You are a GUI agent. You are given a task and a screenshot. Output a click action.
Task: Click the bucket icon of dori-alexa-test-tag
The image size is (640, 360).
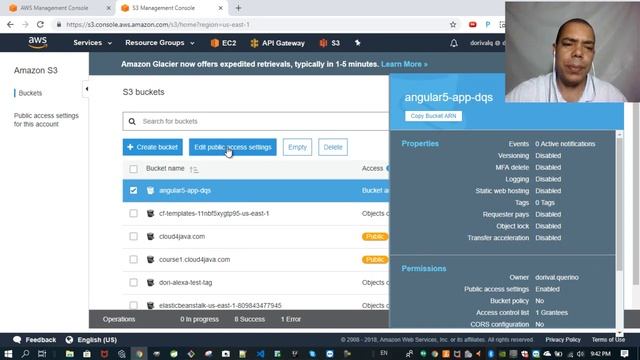click(151, 282)
